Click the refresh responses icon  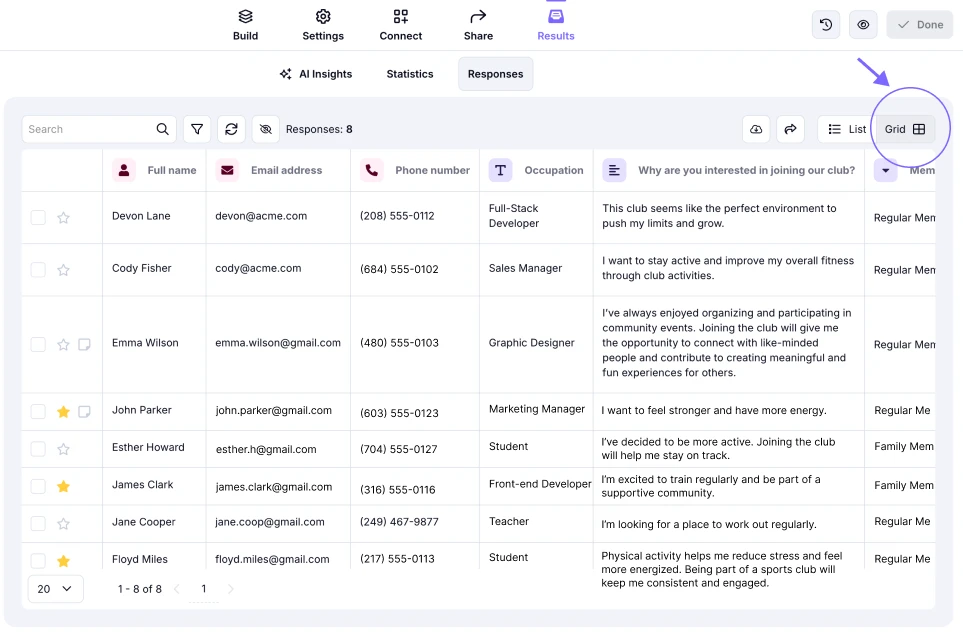click(x=231, y=129)
